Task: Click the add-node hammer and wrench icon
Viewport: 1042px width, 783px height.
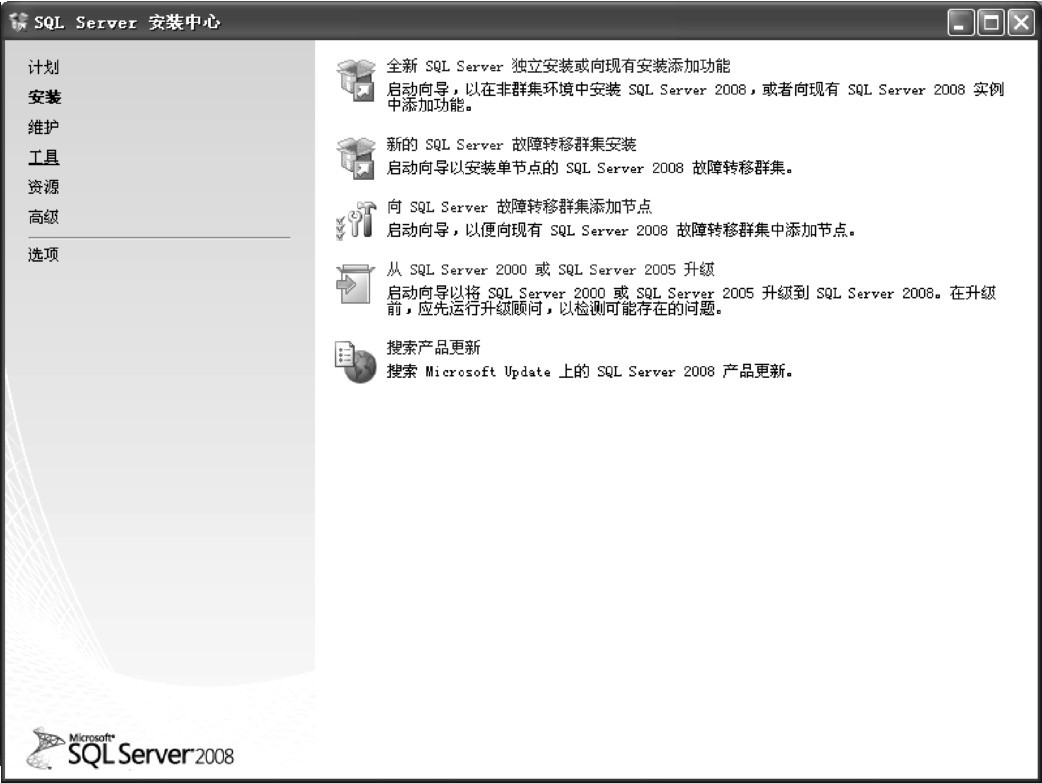Action: coord(356,219)
